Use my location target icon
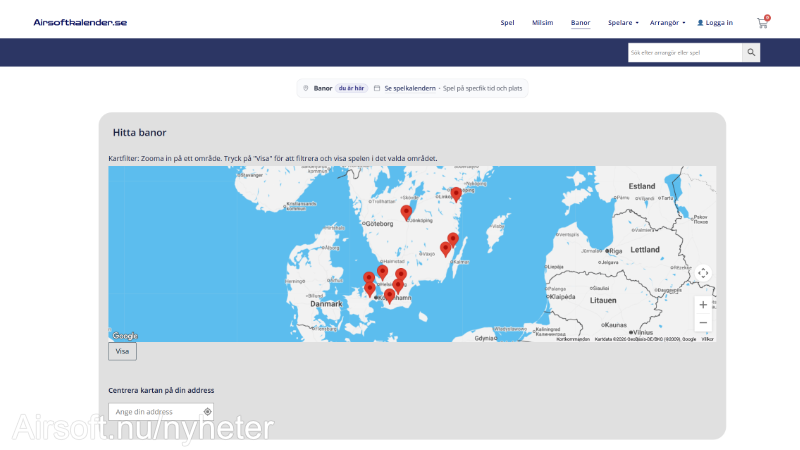The height and width of the screenshot is (450, 800). pyautogui.click(x=207, y=411)
